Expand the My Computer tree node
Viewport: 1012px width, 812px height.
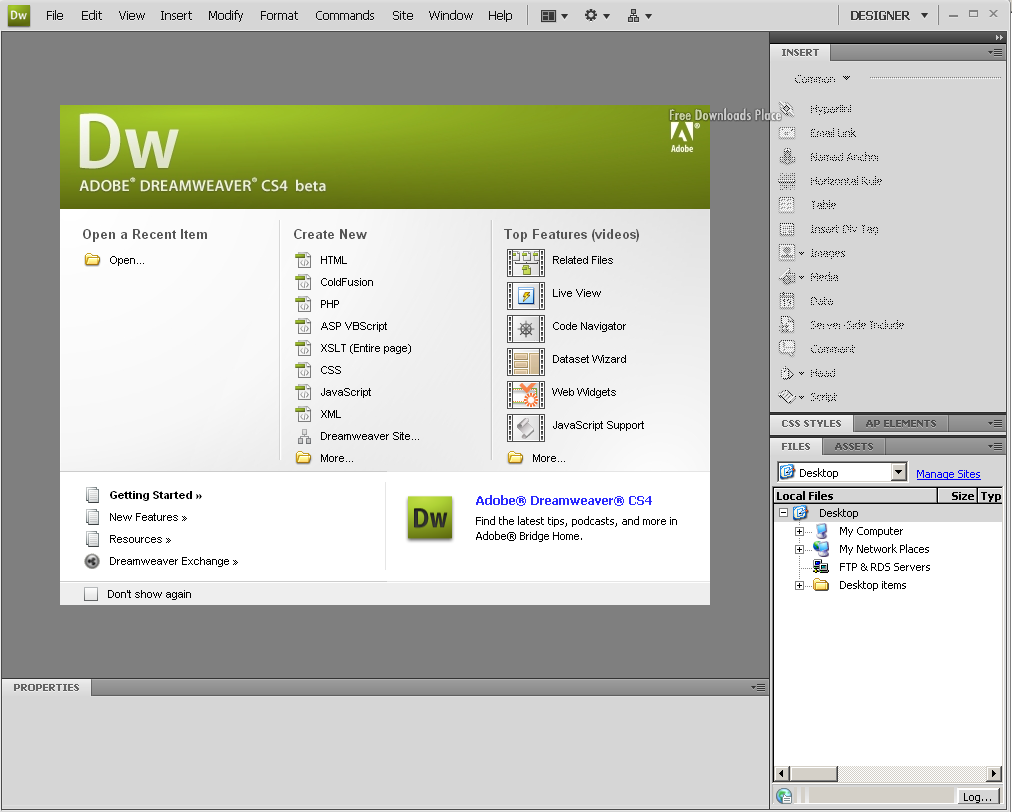(x=799, y=531)
